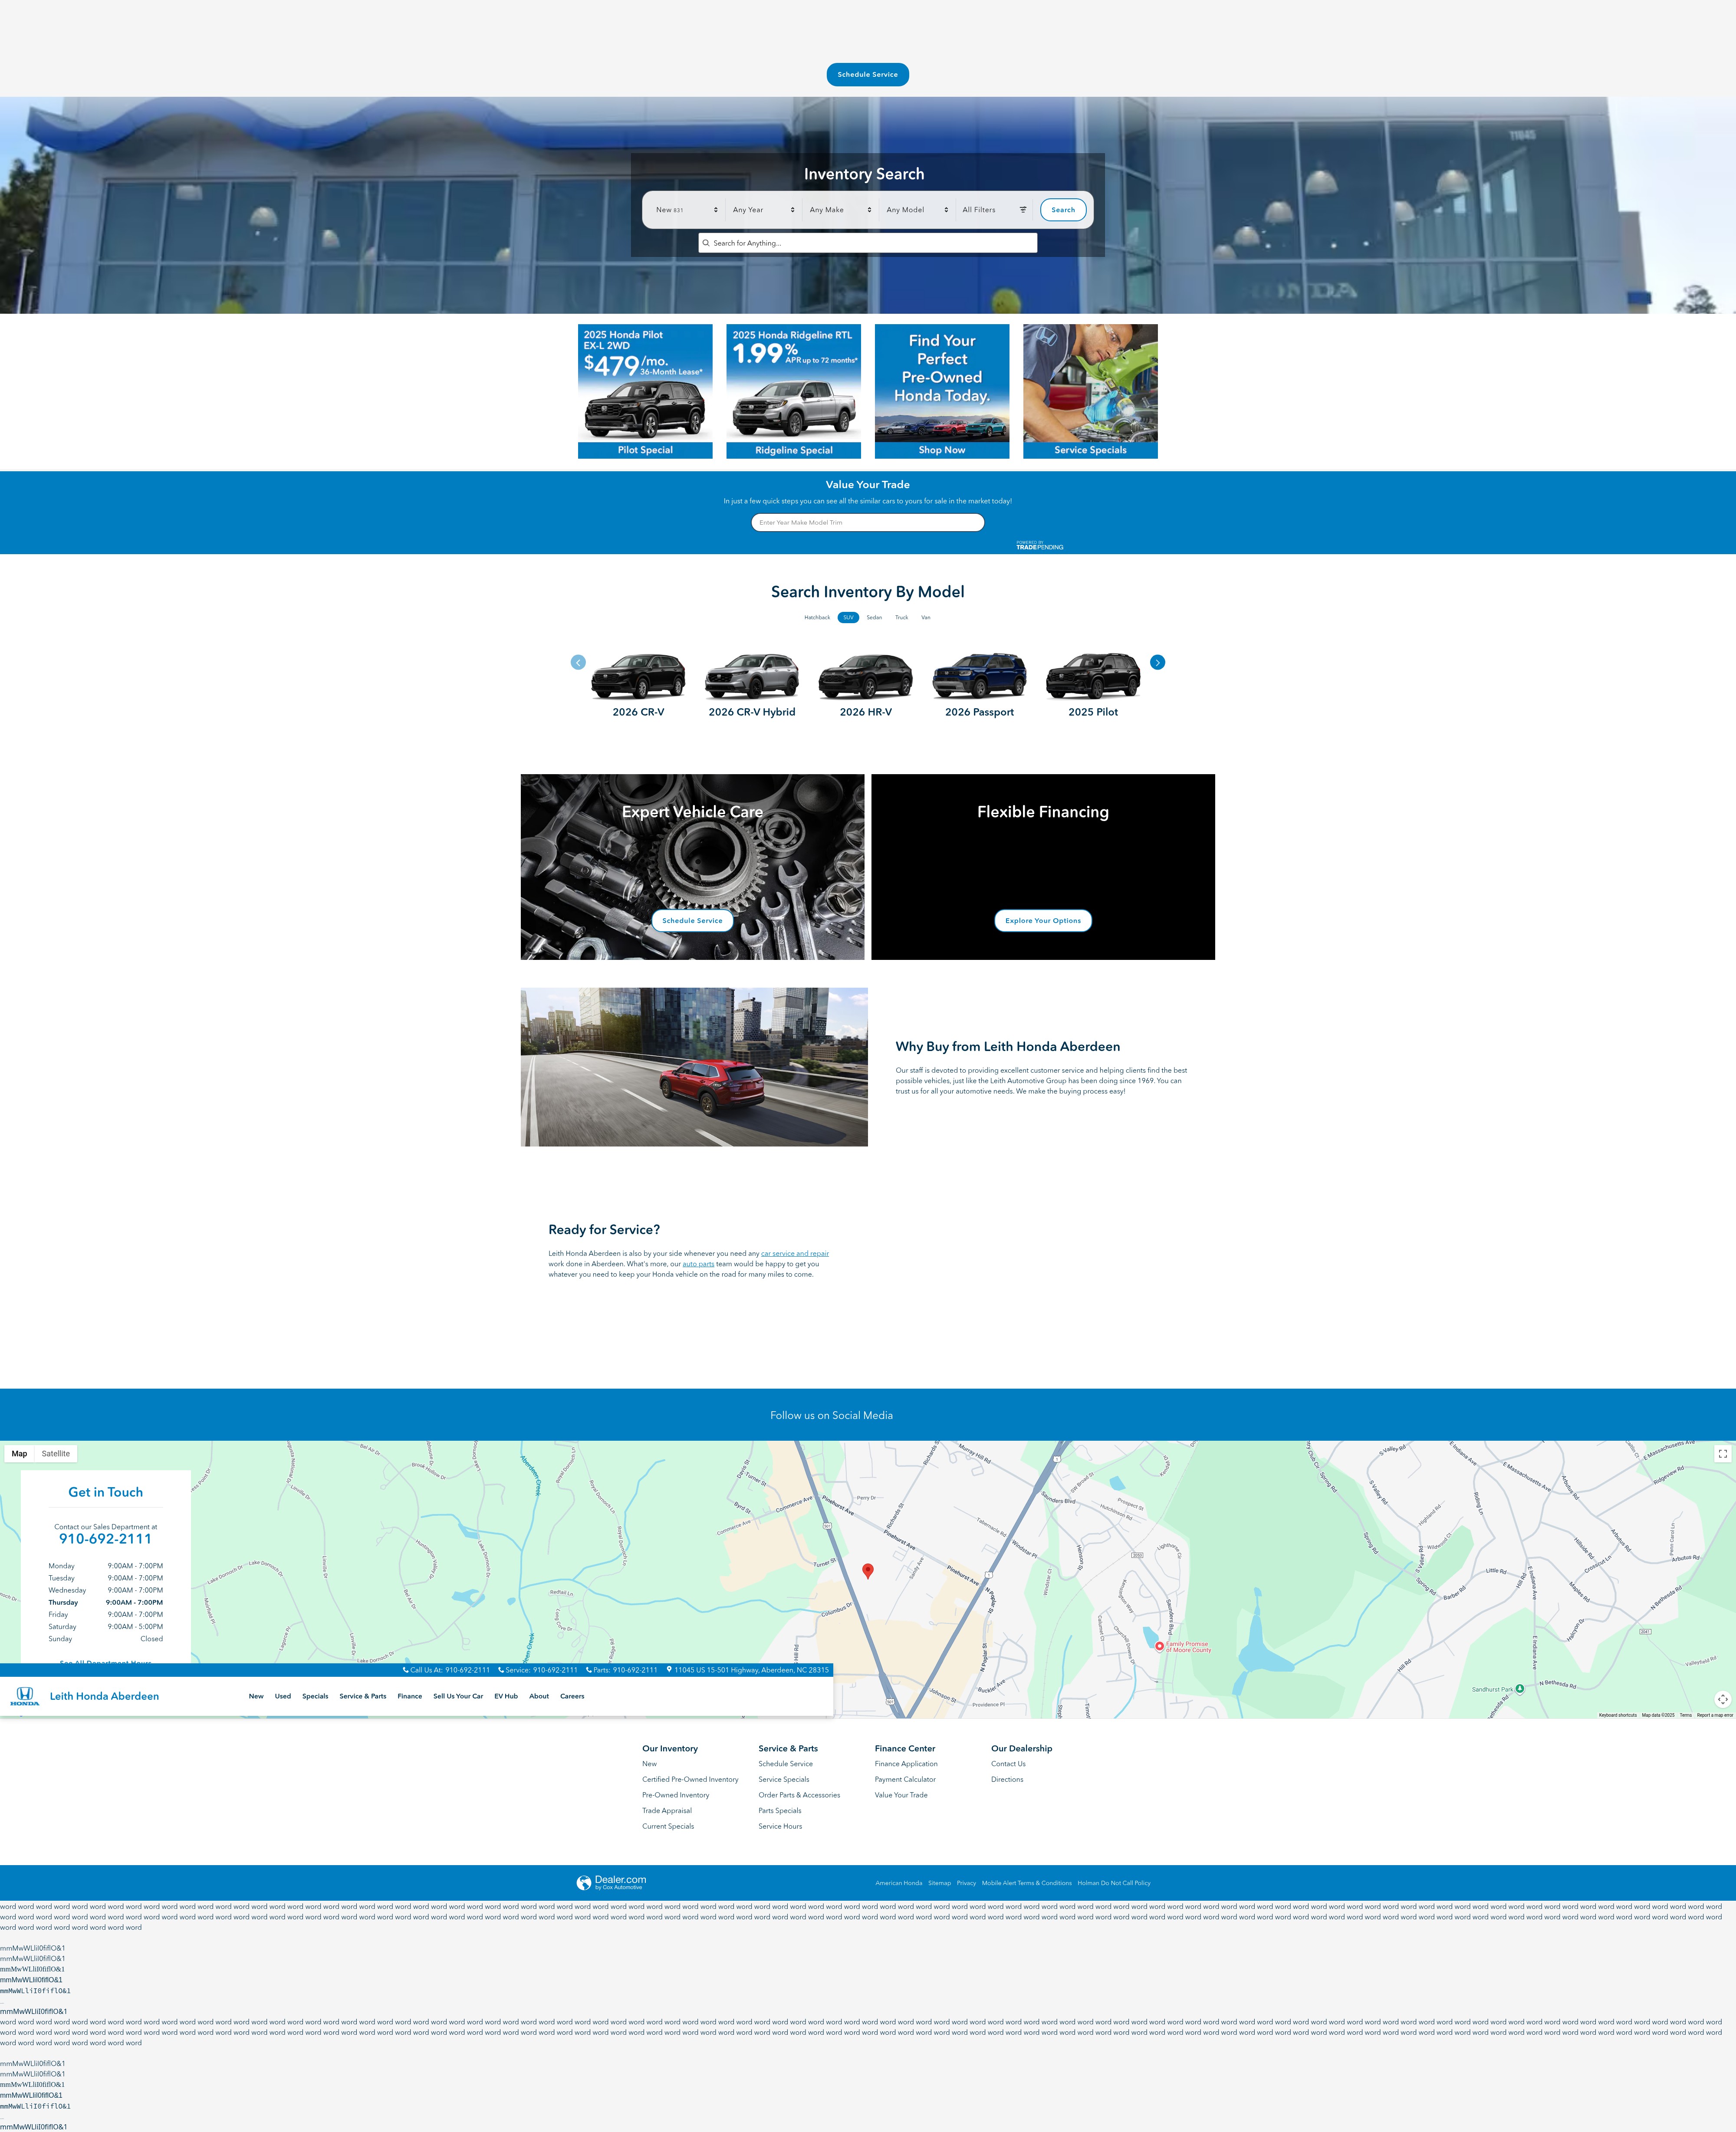1736x2132 pixels.
Task: Open footer Order Parts & Accessories link
Action: tap(799, 1795)
